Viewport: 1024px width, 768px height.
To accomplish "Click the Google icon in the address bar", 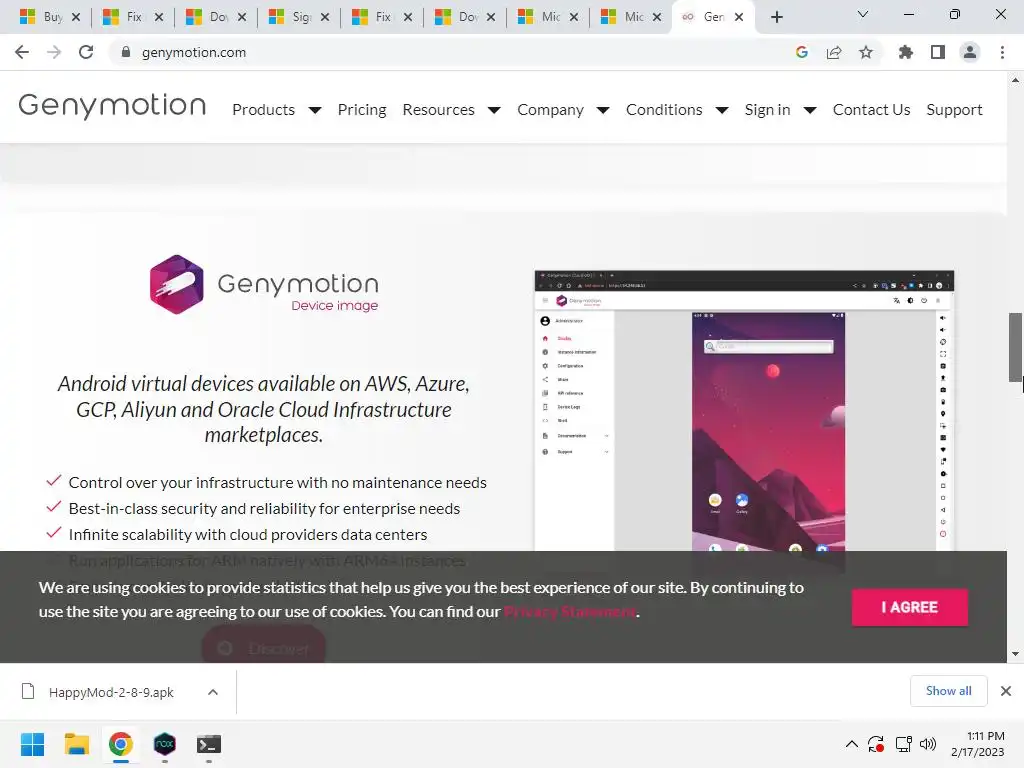I will tap(802, 52).
